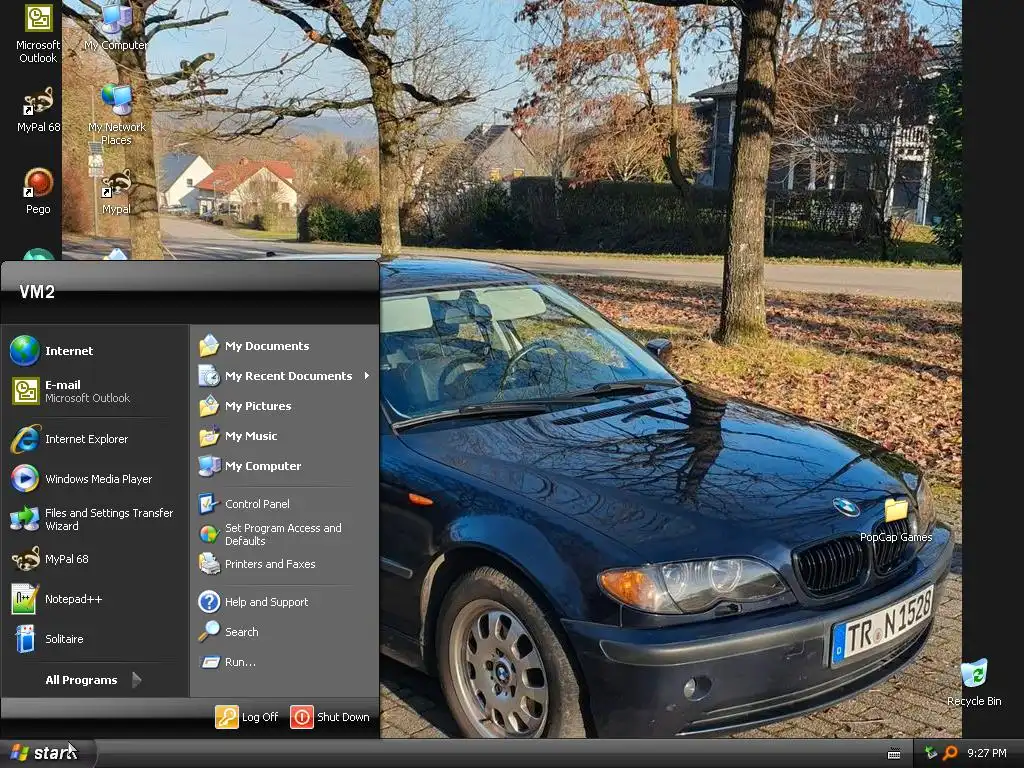Open Set Program Access and Defaults
This screenshot has width=1024, height=768.
click(x=285, y=534)
